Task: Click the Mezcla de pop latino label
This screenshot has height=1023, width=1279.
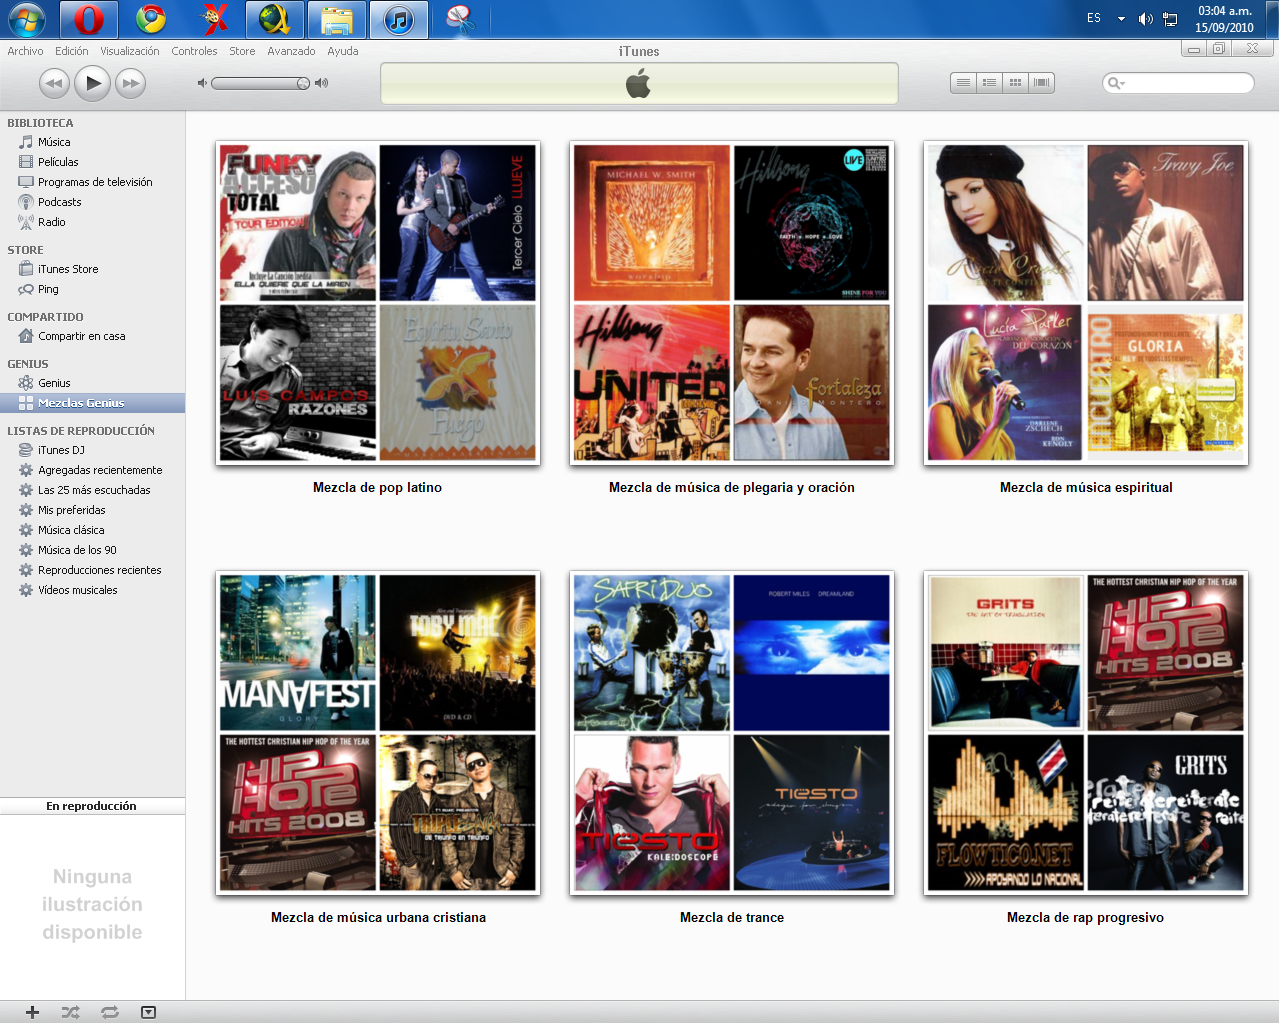Action: pos(377,487)
